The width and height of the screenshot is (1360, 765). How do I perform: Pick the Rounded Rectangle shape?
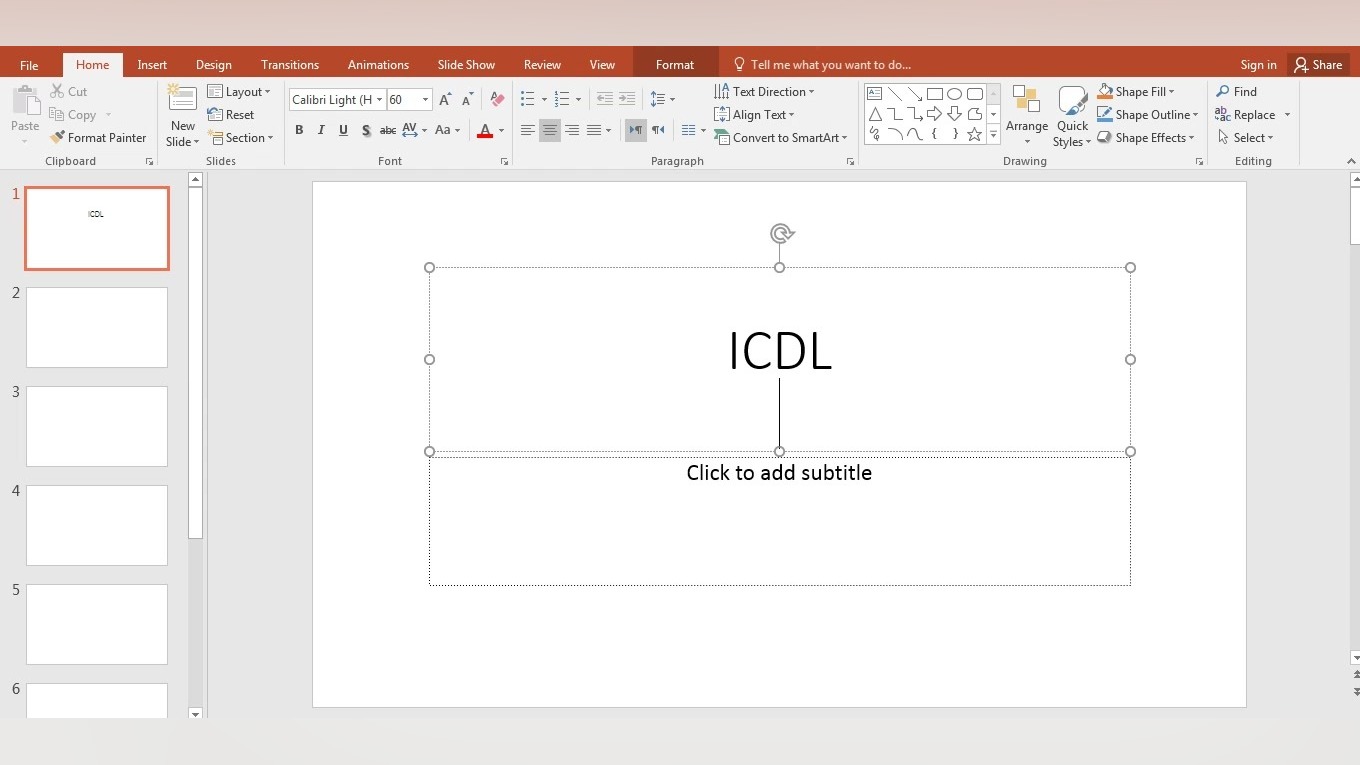coord(975,94)
